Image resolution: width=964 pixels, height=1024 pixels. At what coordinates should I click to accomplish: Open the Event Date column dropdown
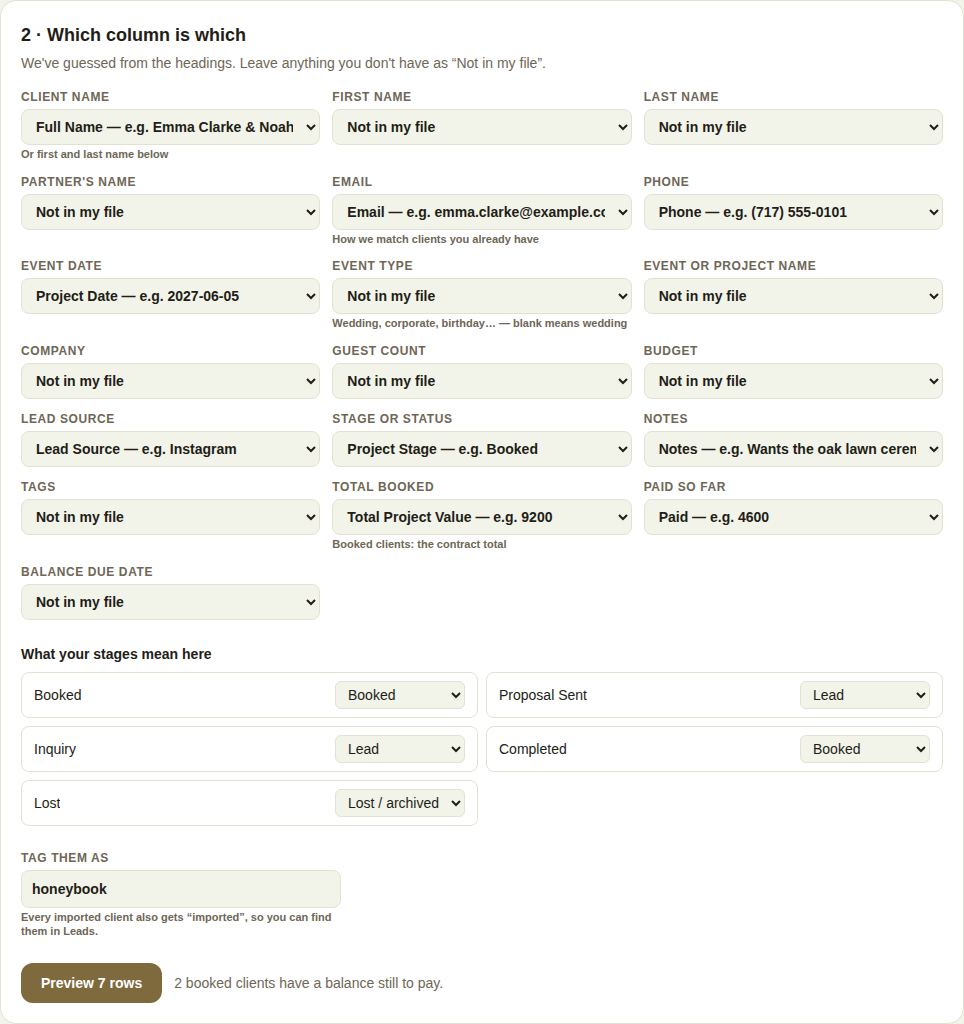click(170, 296)
